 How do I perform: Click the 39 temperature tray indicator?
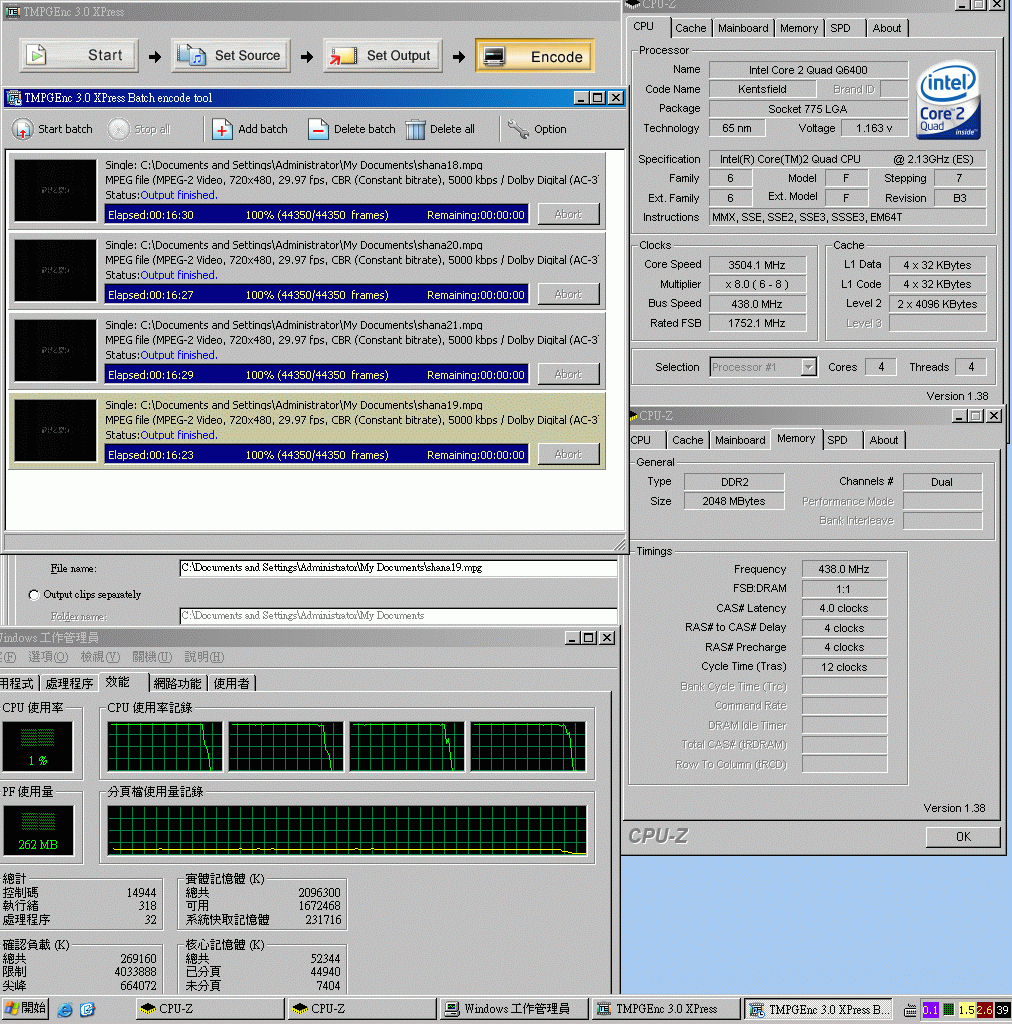[x=1002, y=1010]
